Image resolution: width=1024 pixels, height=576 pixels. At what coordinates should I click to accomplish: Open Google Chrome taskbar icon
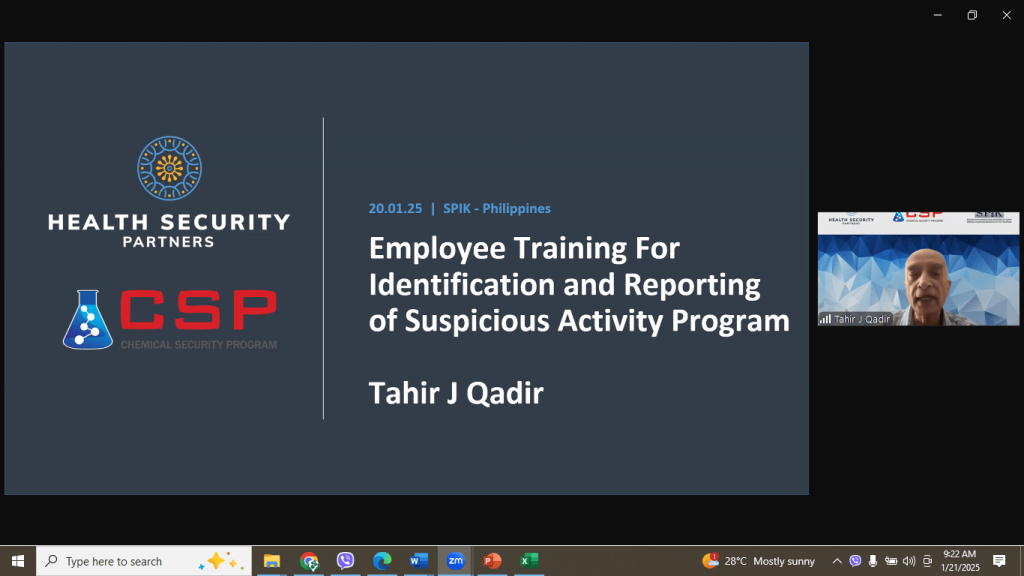click(x=309, y=561)
